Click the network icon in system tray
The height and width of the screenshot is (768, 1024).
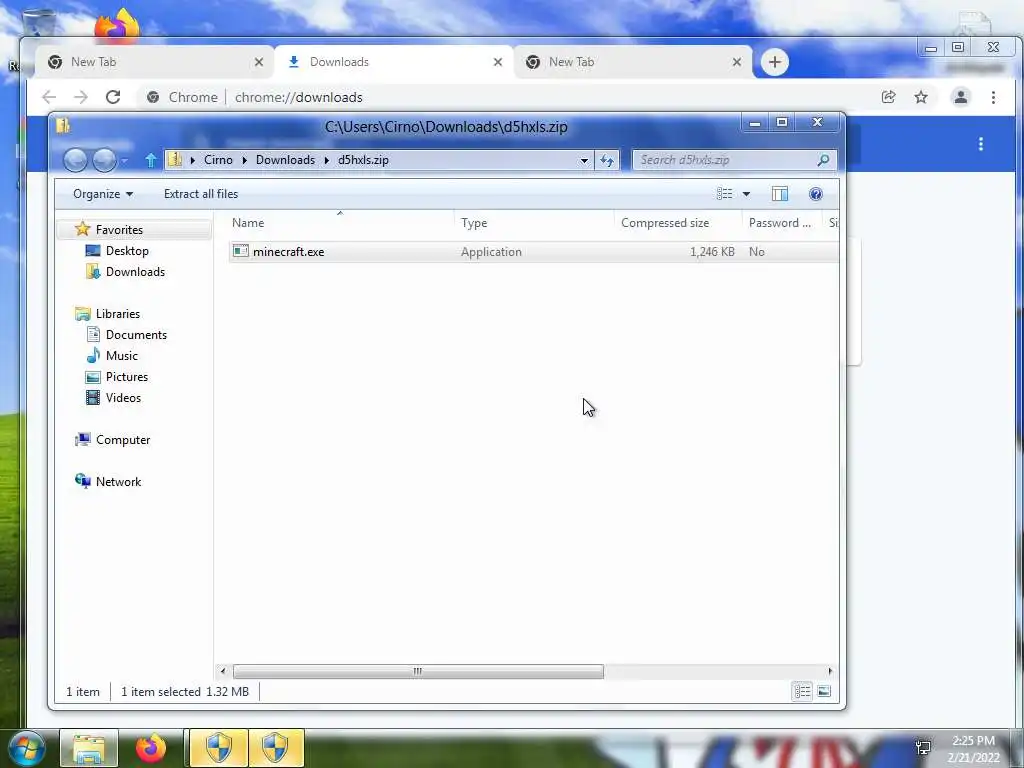(x=923, y=748)
